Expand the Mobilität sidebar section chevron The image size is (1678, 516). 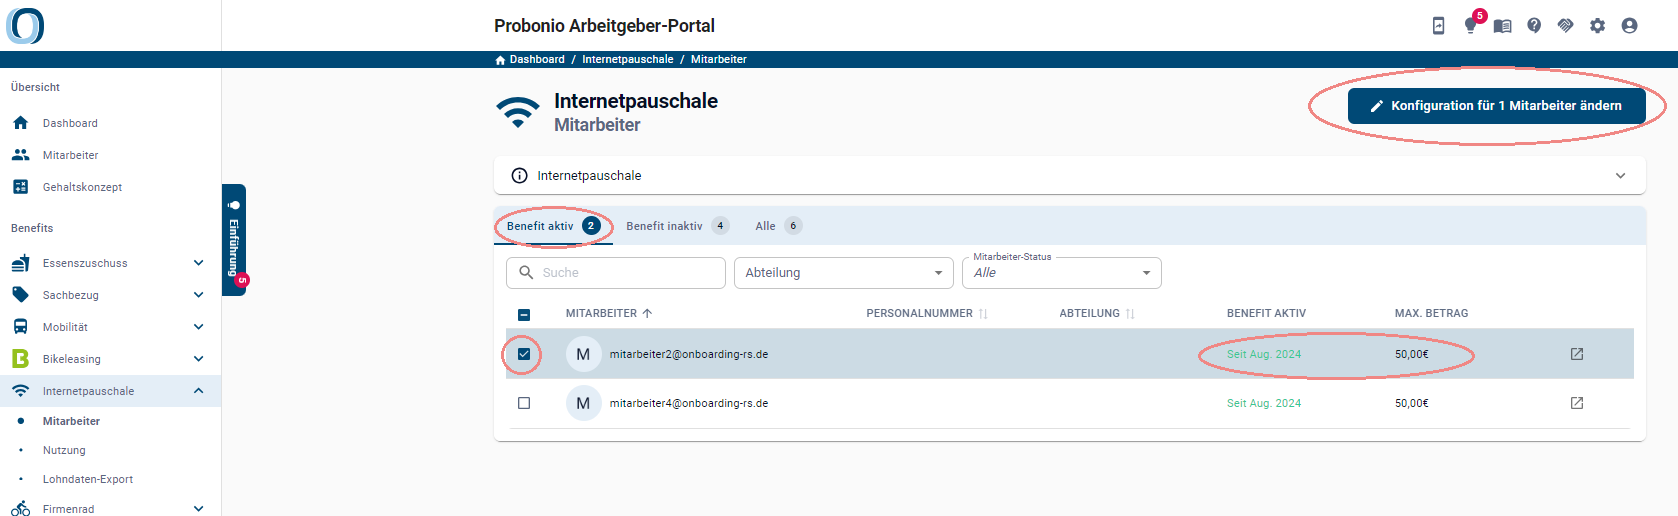coord(198,327)
